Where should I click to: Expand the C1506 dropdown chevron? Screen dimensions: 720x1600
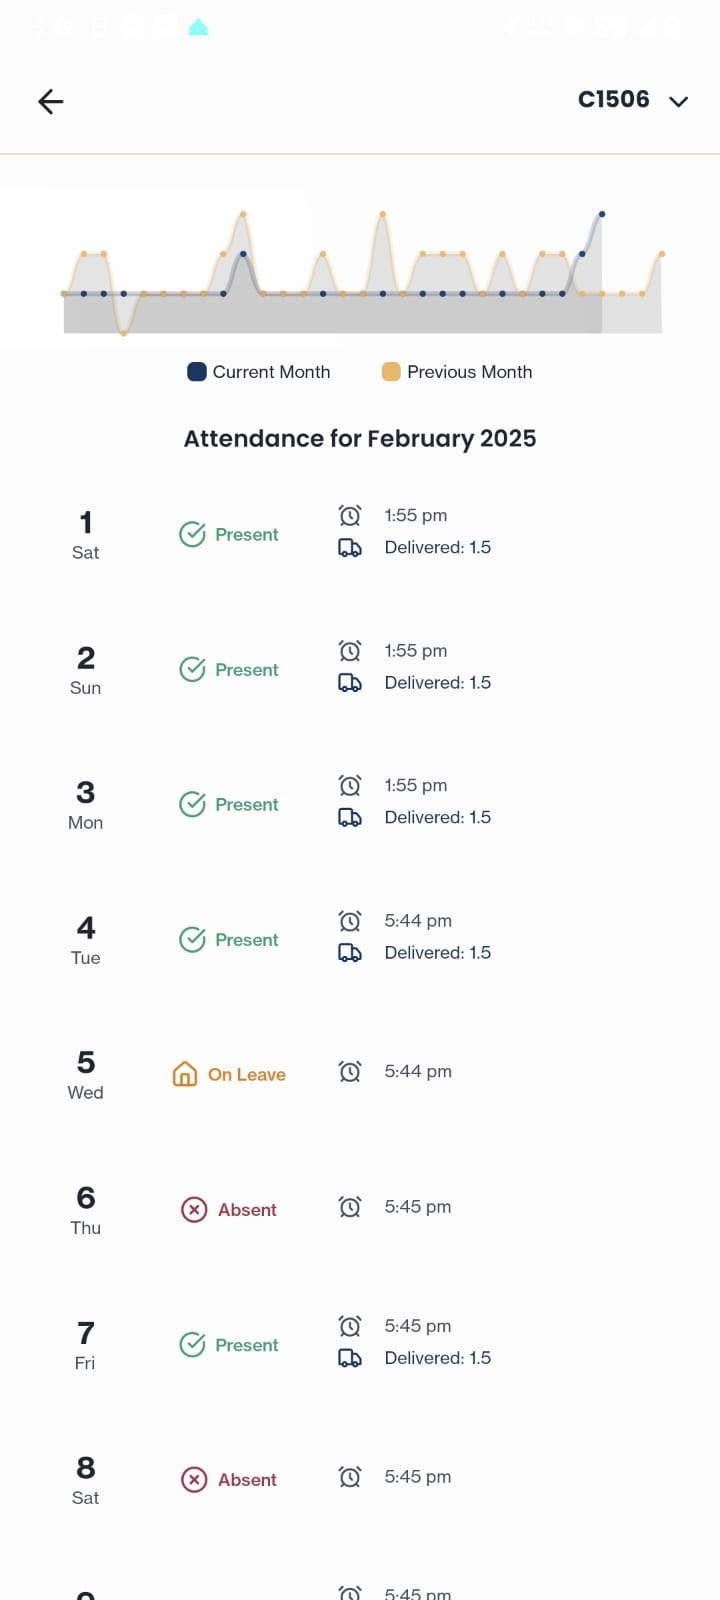(x=678, y=101)
